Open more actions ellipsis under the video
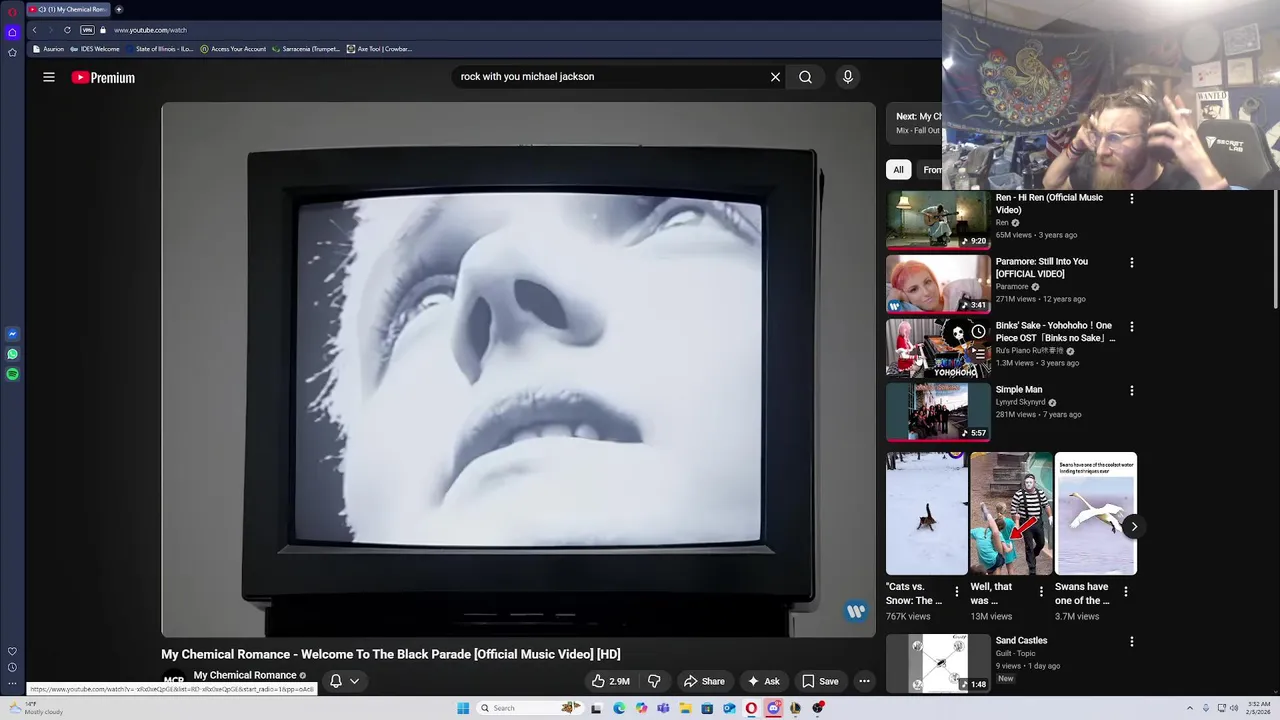 point(864,681)
